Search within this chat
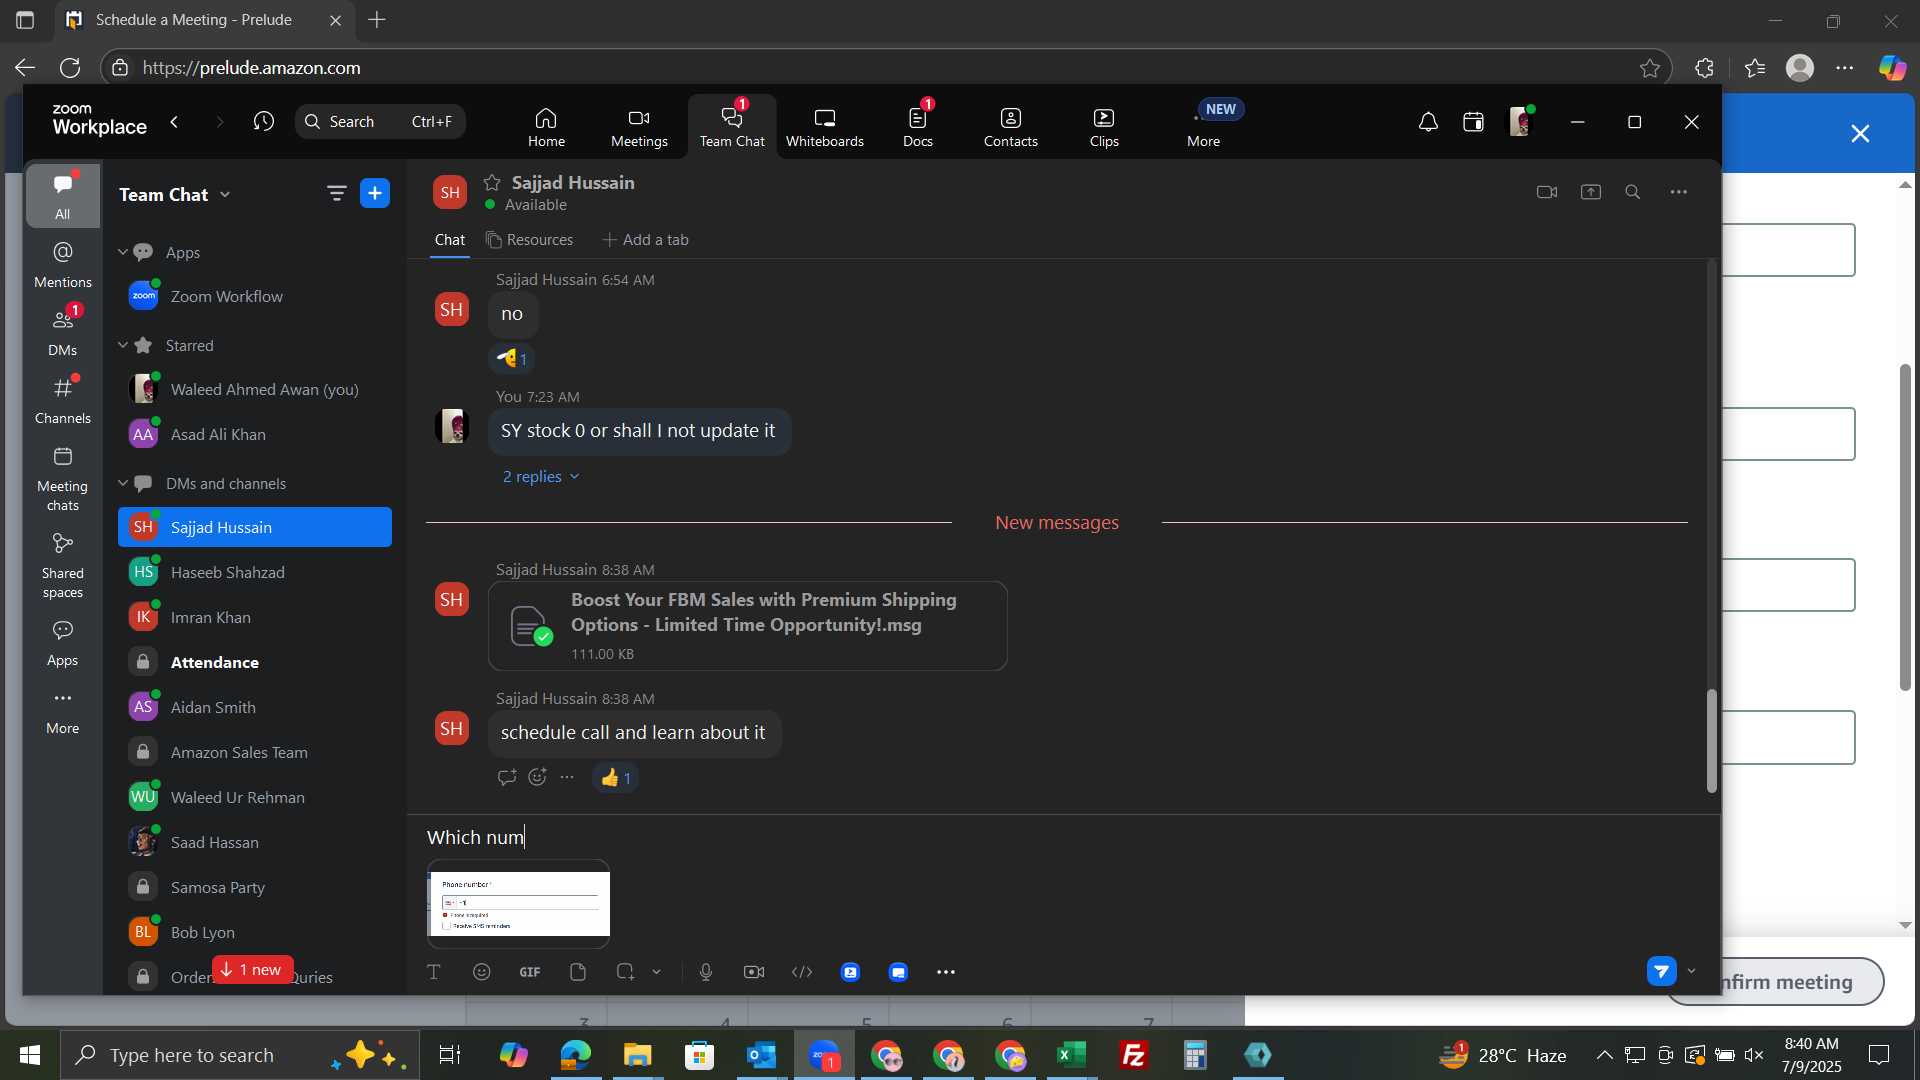 tap(1633, 192)
